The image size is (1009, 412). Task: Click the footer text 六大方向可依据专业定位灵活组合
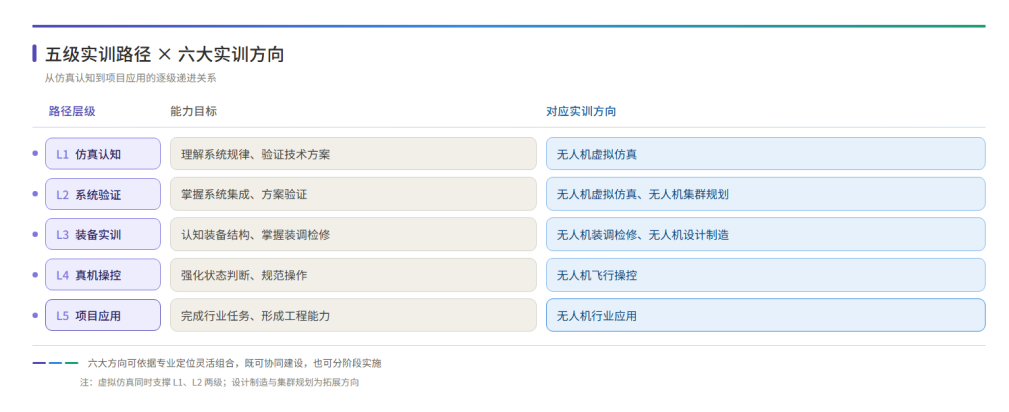point(163,363)
